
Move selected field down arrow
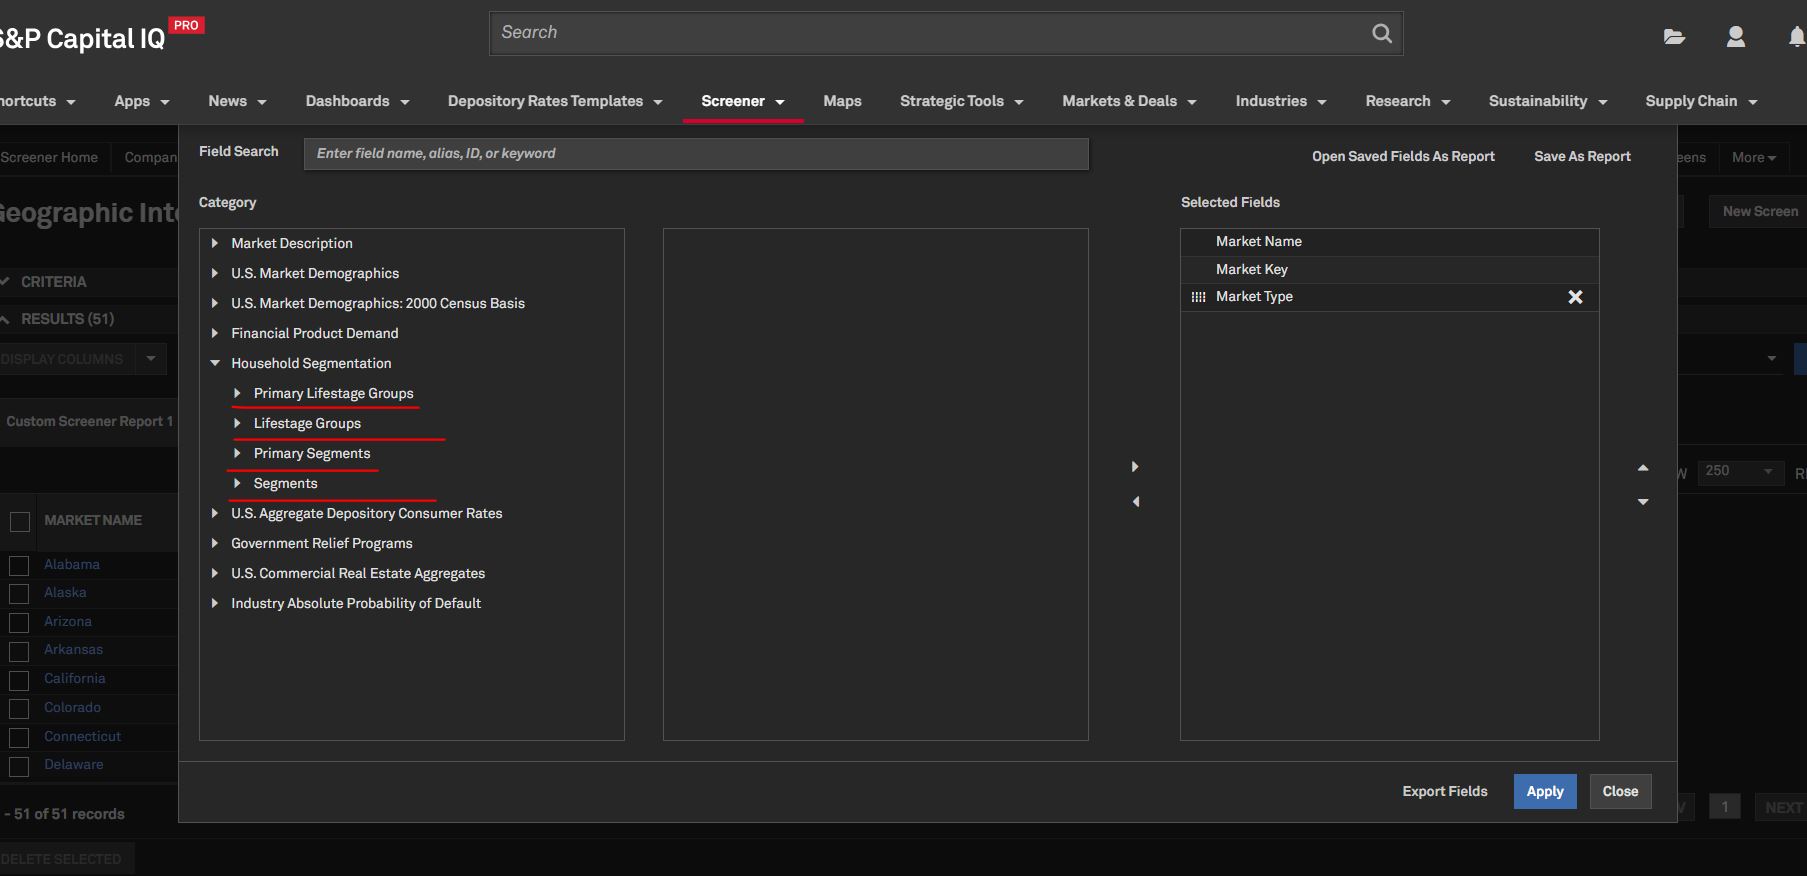click(1642, 502)
